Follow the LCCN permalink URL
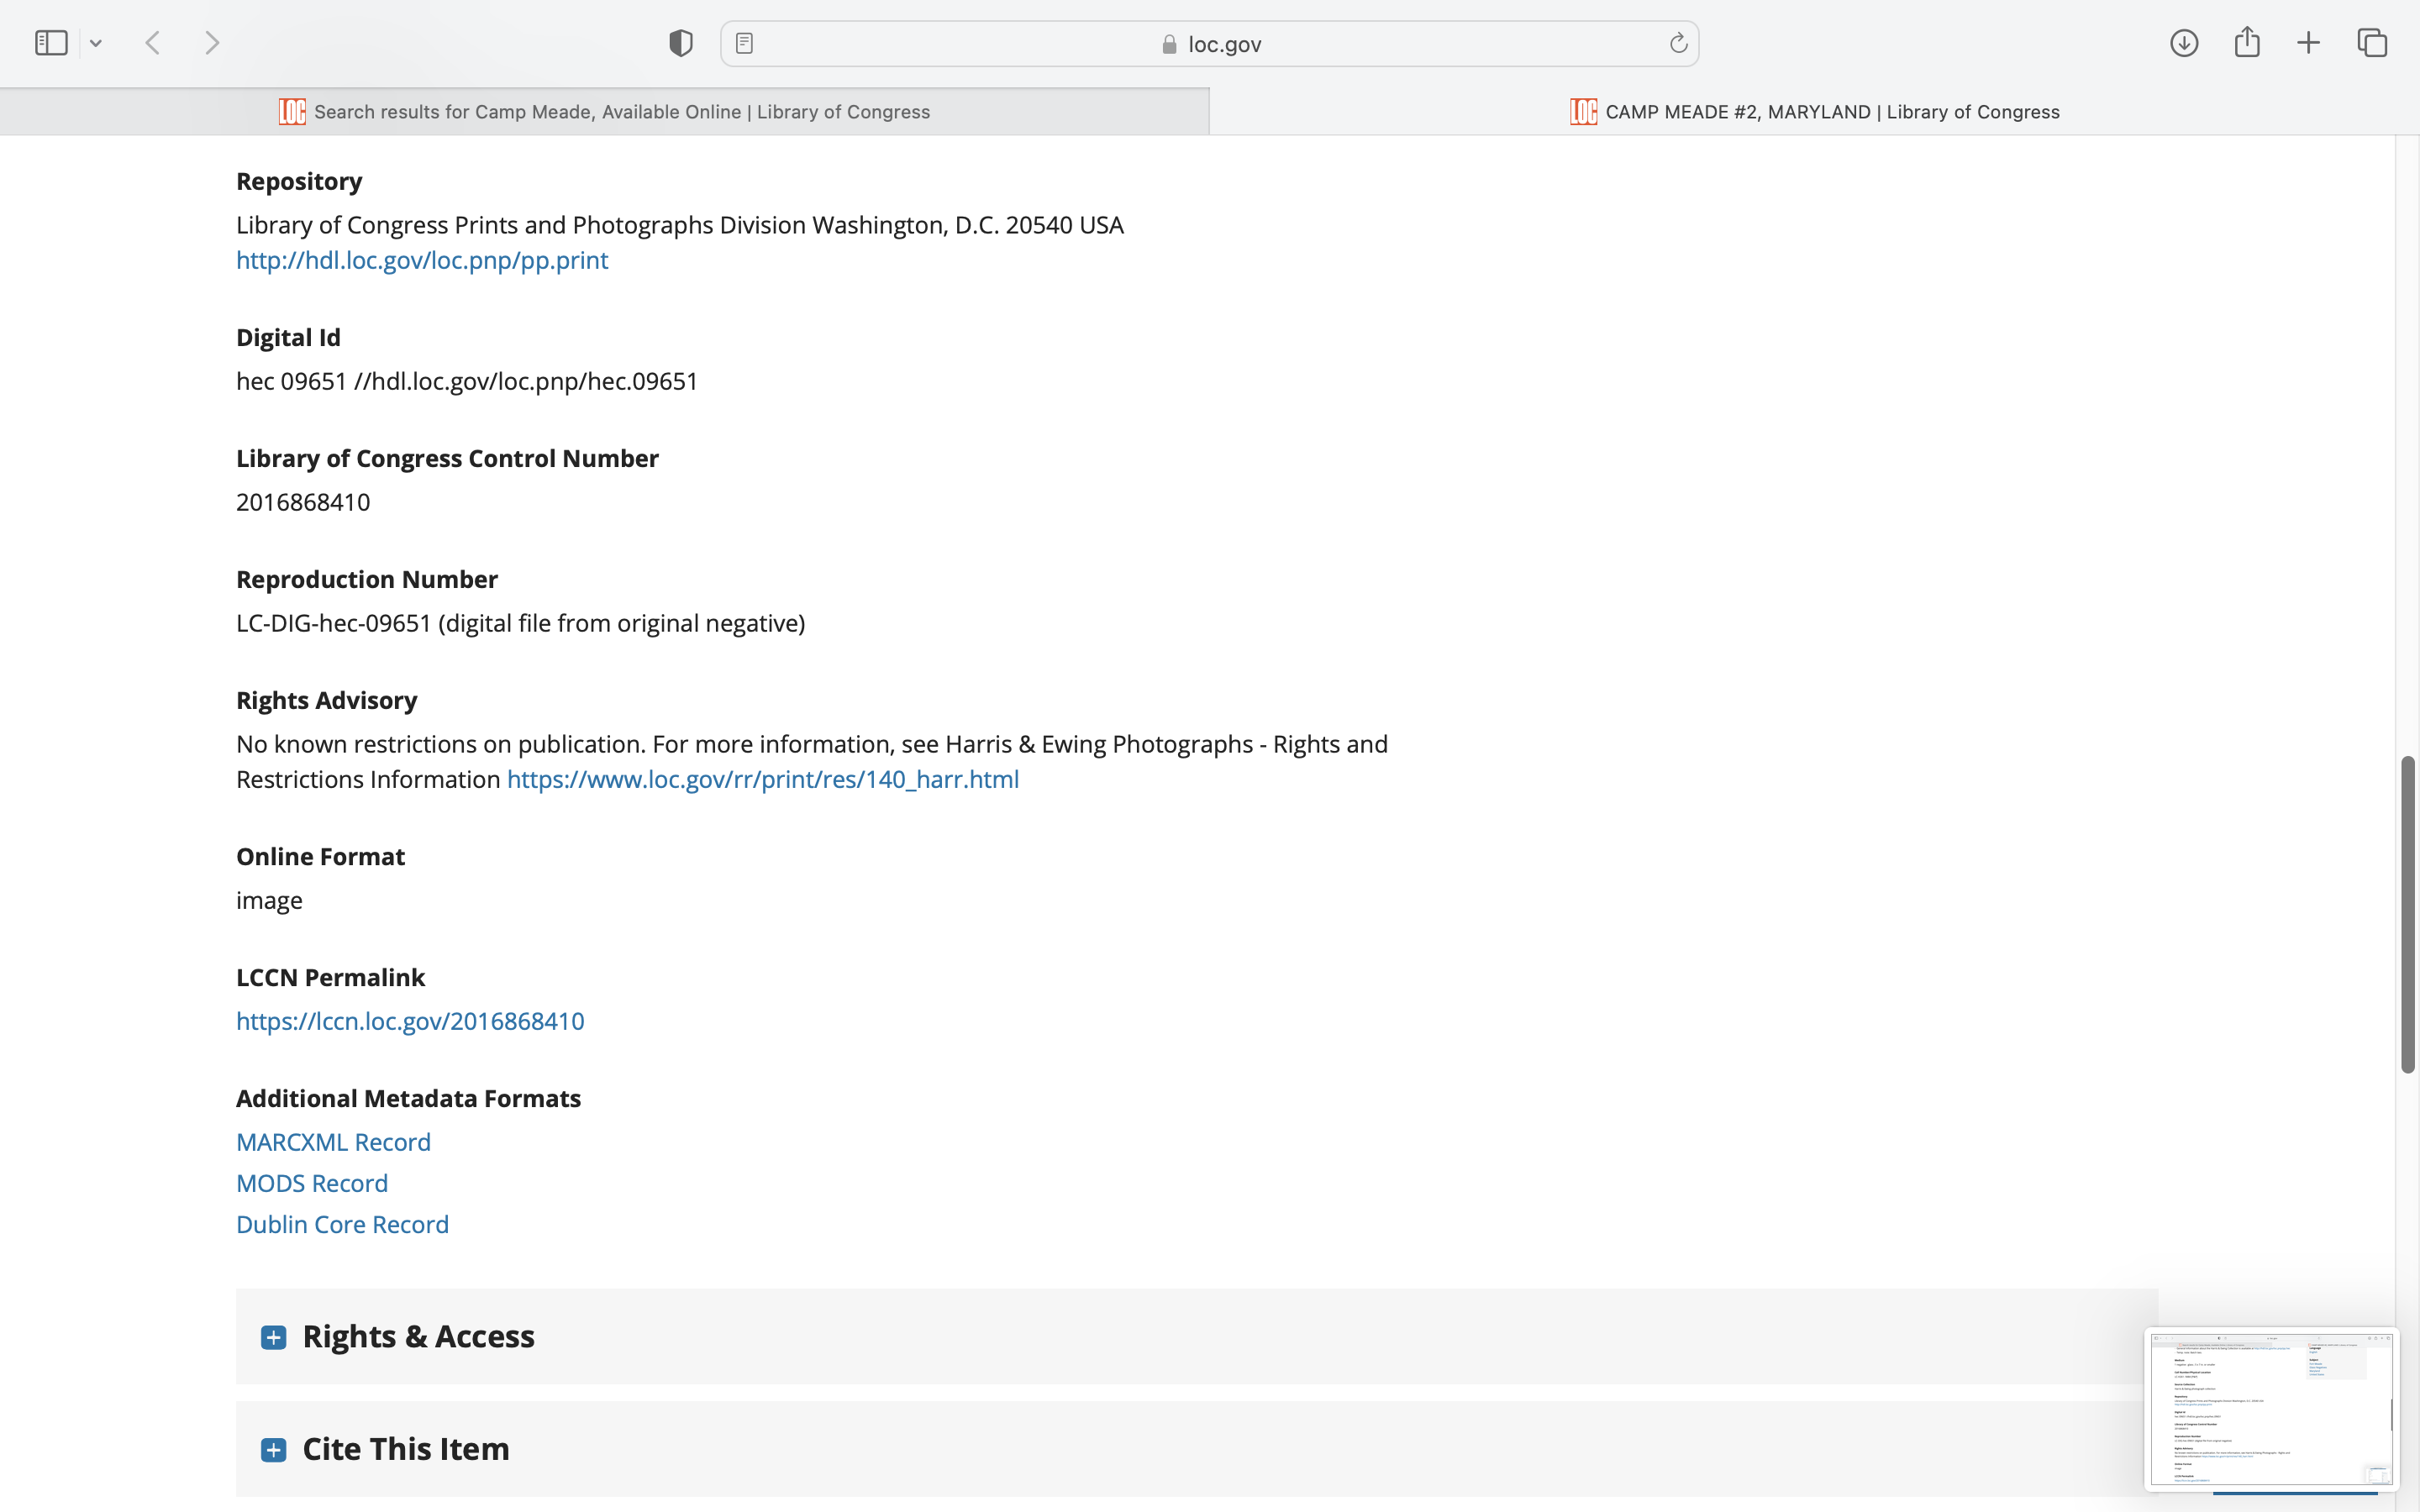Image resolution: width=2420 pixels, height=1512 pixels. tap(410, 1021)
